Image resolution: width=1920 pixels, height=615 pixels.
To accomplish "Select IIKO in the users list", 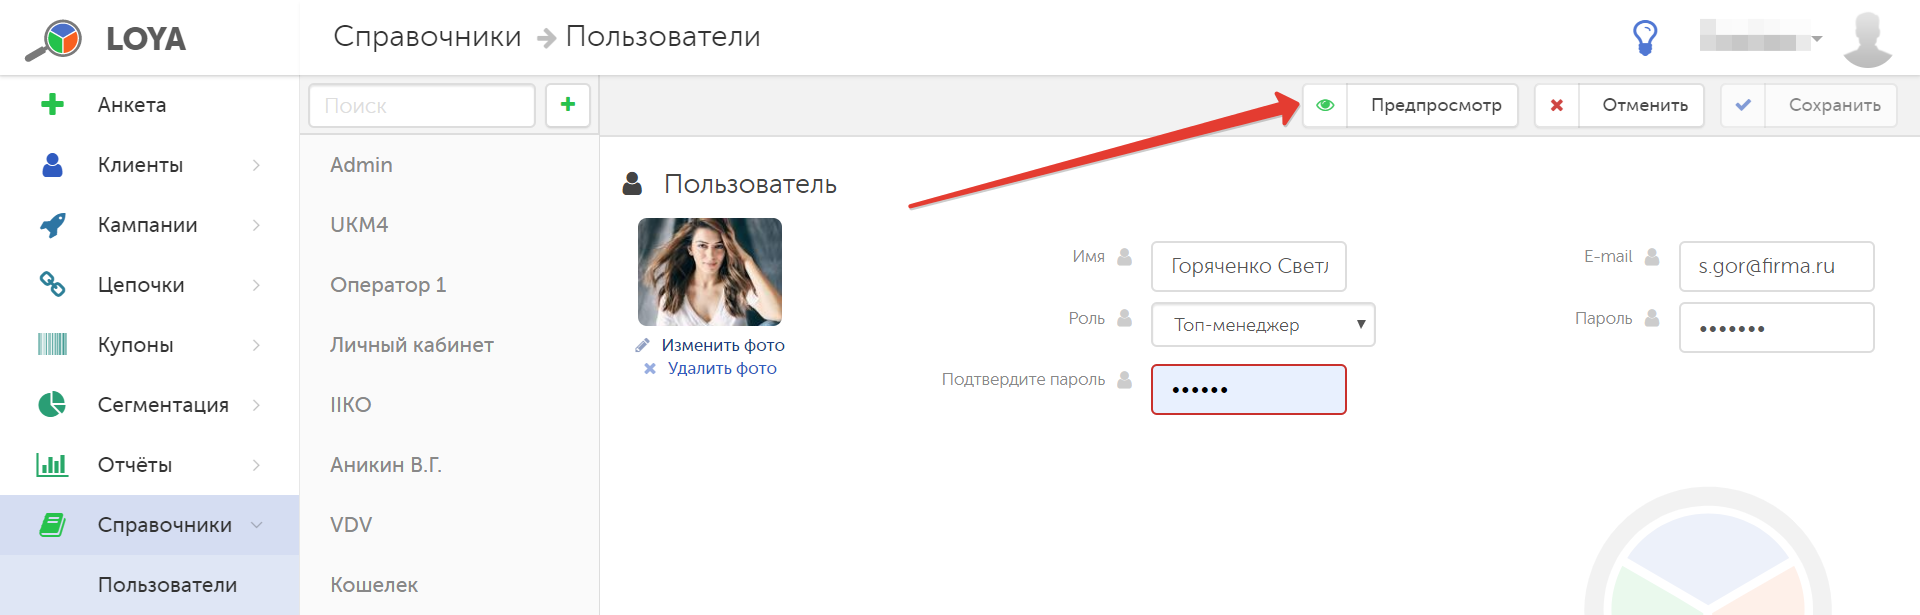I will click(449, 405).
